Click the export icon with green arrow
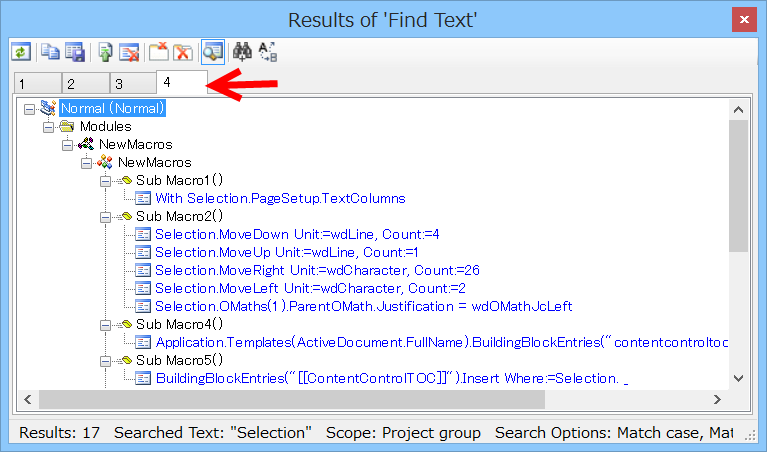Image resolution: width=767 pixels, height=452 pixels. point(105,52)
